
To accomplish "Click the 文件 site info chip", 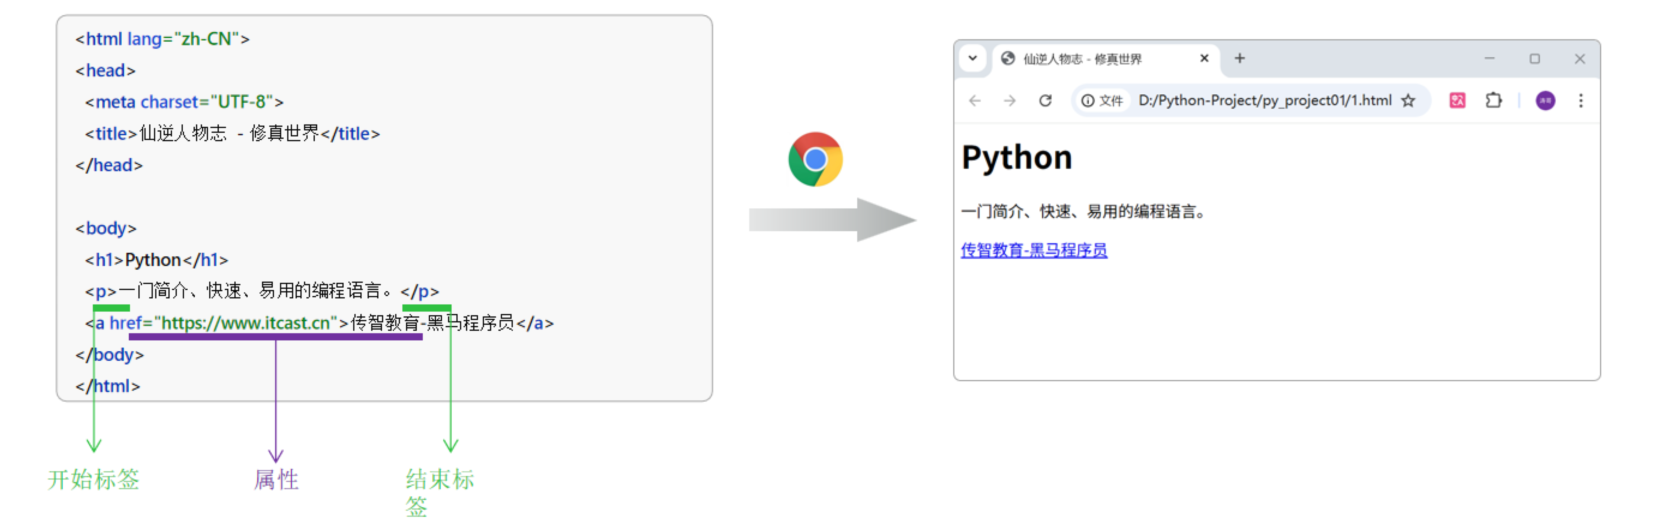I will point(1102,100).
